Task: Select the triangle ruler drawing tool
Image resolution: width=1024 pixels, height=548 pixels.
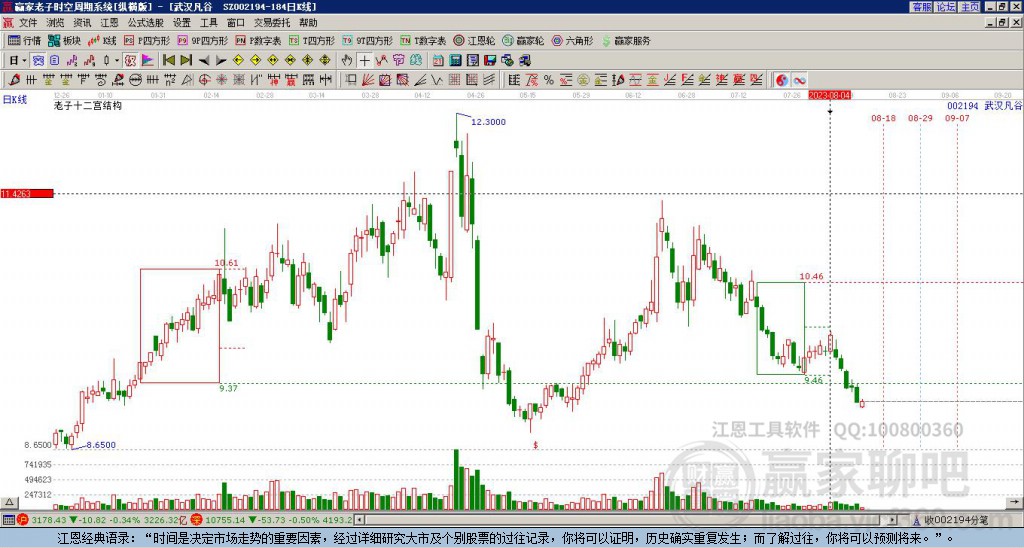Action: point(187,80)
